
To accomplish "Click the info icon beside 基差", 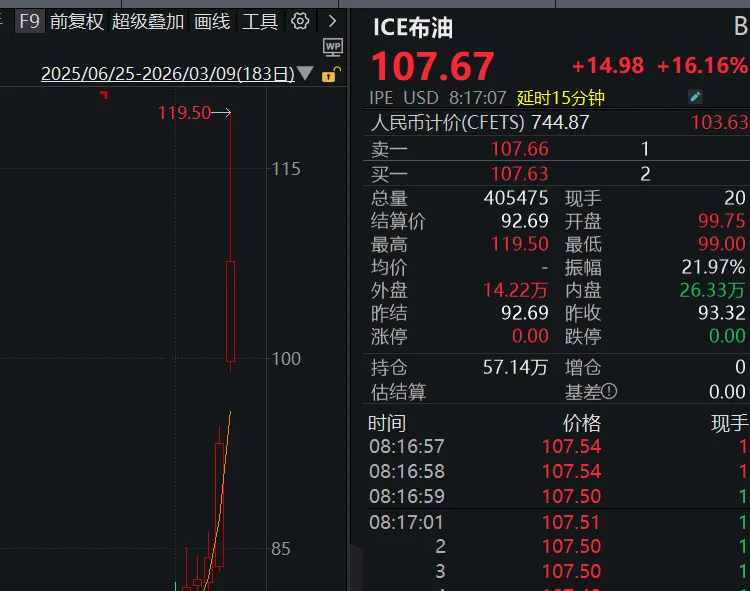I will pyautogui.click(x=609, y=392).
